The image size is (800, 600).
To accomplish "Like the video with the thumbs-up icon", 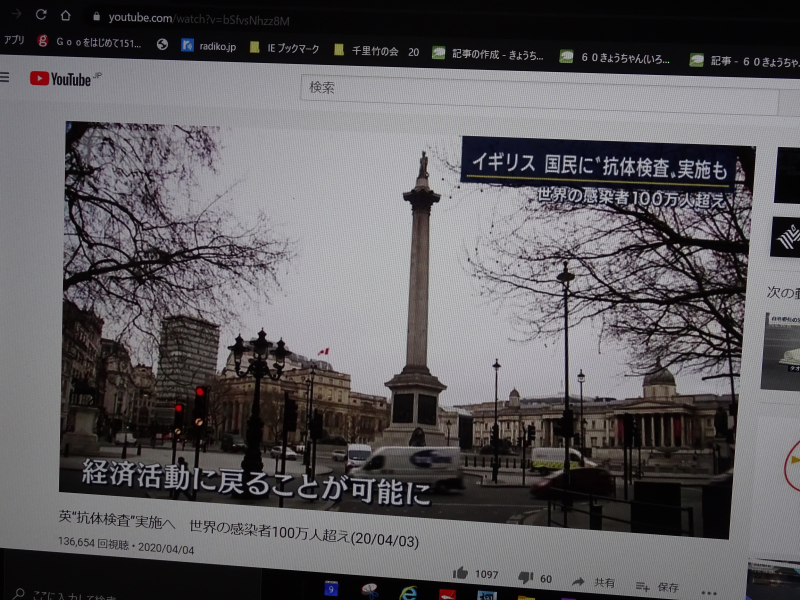I will click(x=460, y=572).
